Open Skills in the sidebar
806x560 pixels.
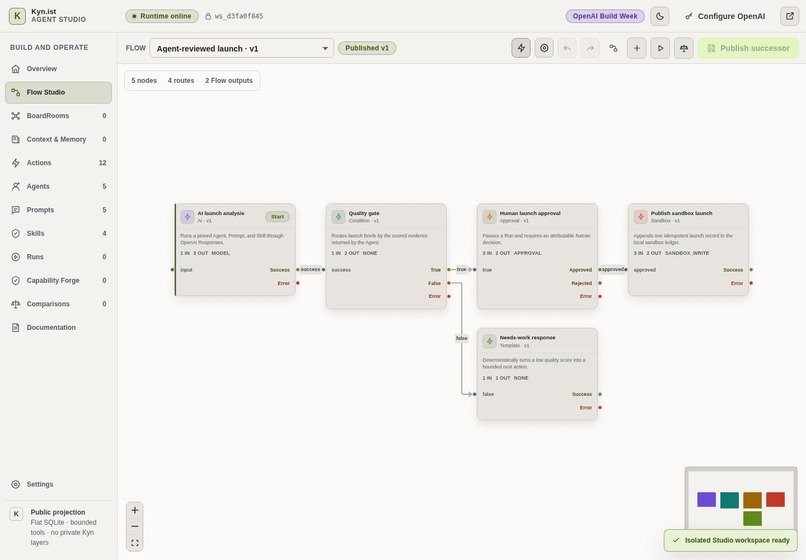click(58, 233)
